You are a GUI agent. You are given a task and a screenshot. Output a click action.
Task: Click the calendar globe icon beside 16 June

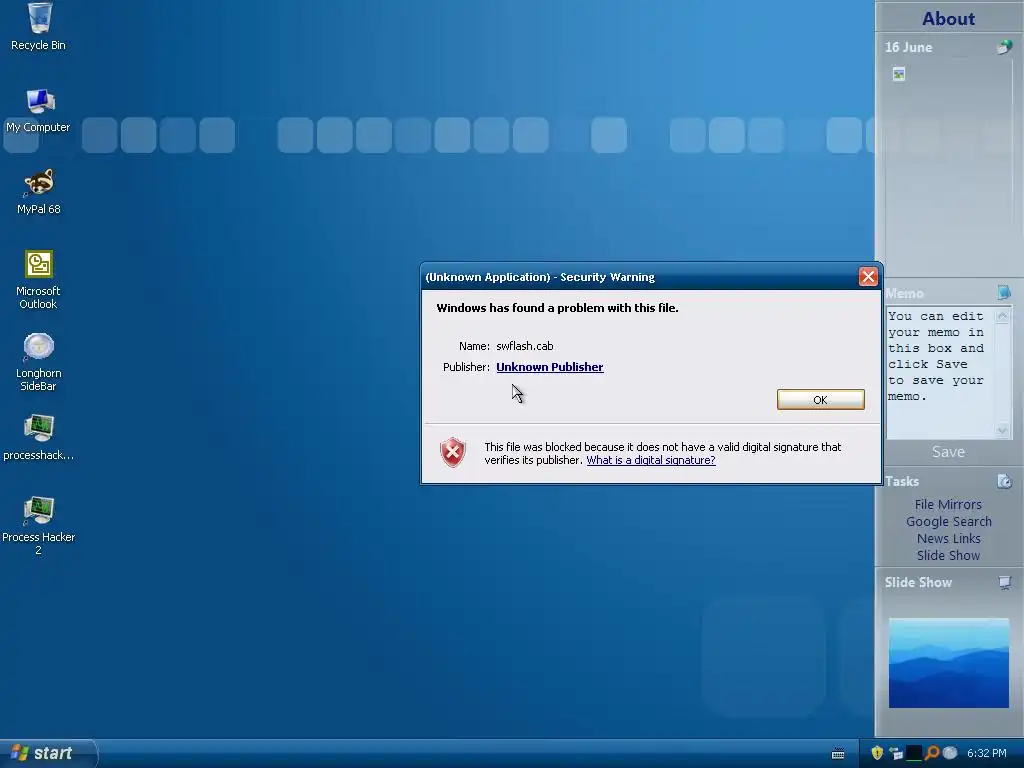point(1004,47)
